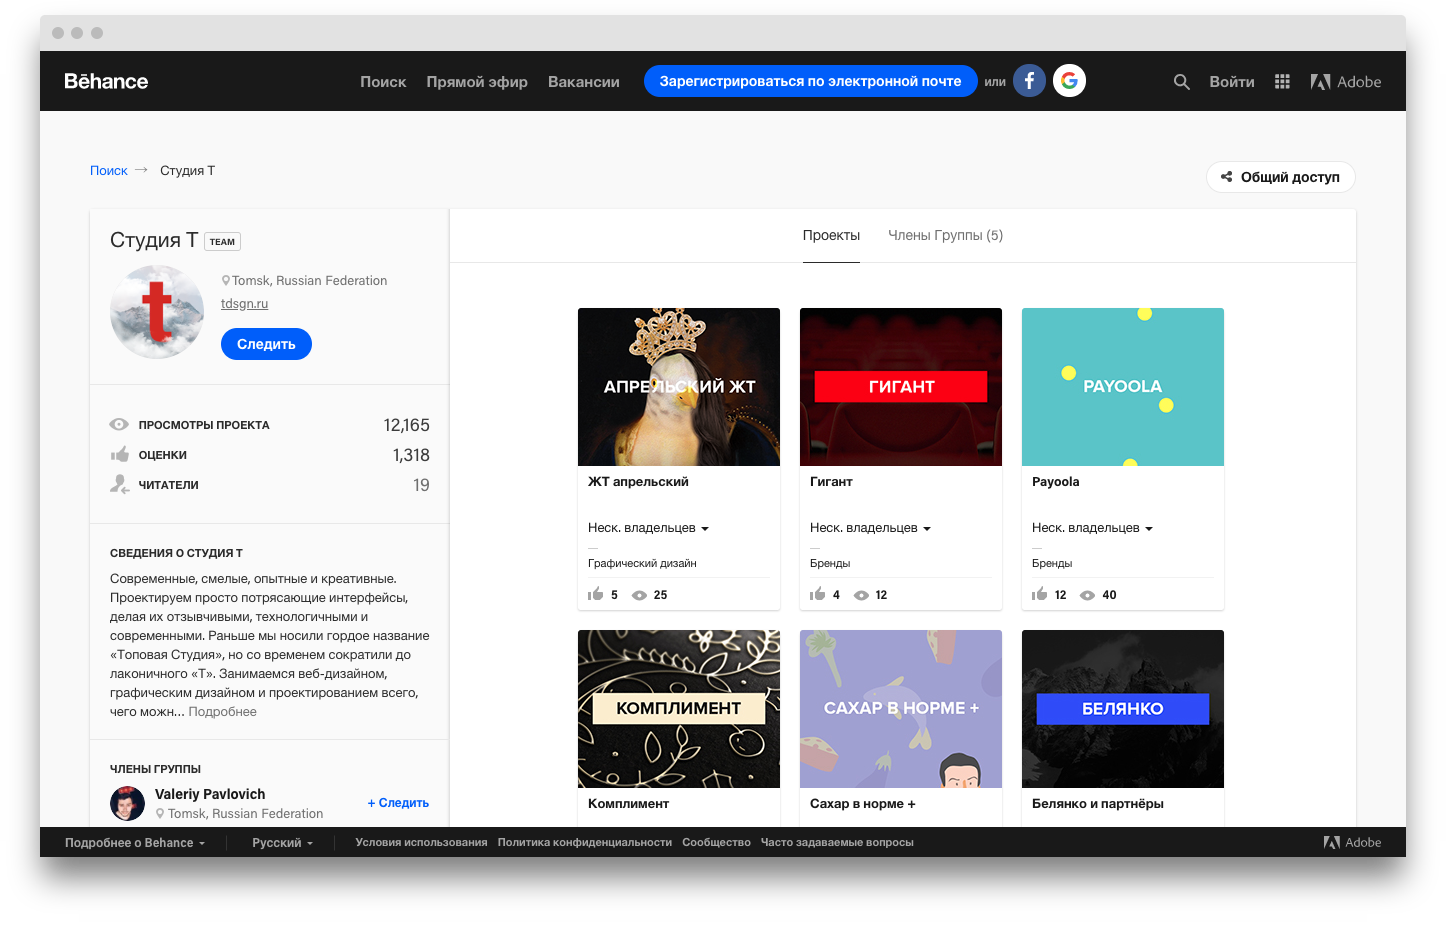Image resolution: width=1446 pixels, height=927 pixels.
Task: Open search via magnifier icon
Action: (1182, 82)
